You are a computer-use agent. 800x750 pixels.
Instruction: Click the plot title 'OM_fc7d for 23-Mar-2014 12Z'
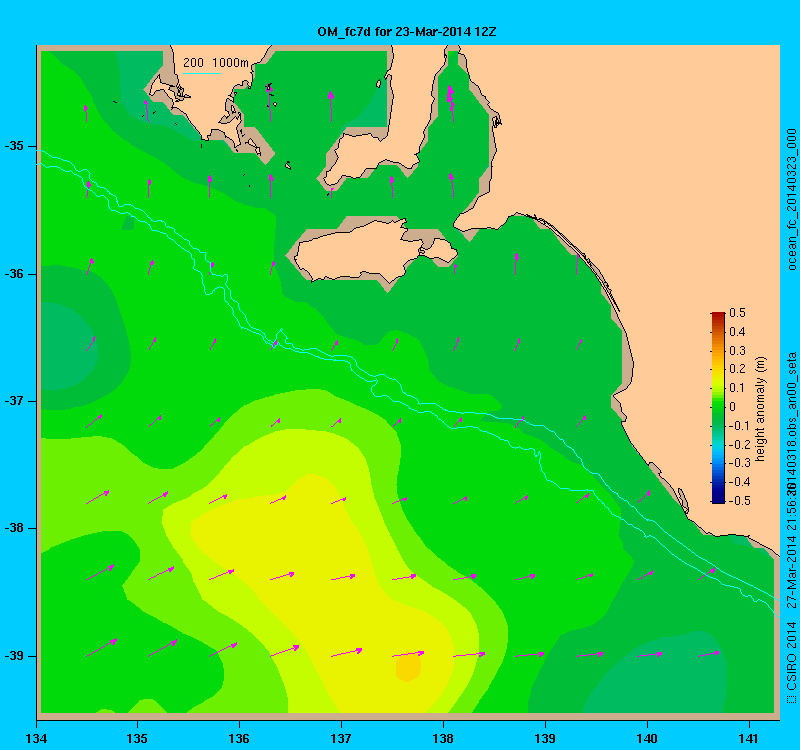tap(407, 32)
